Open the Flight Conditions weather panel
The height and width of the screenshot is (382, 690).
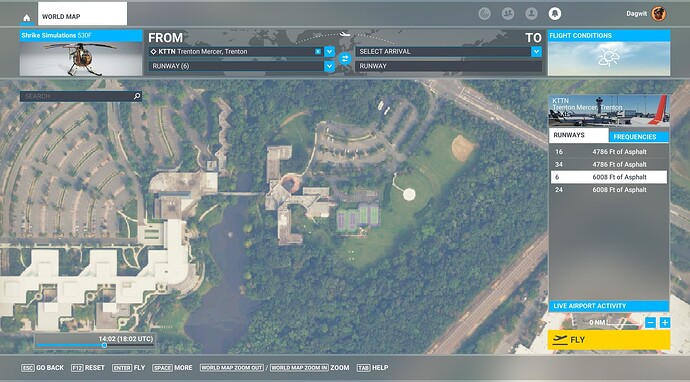pyautogui.click(x=609, y=53)
